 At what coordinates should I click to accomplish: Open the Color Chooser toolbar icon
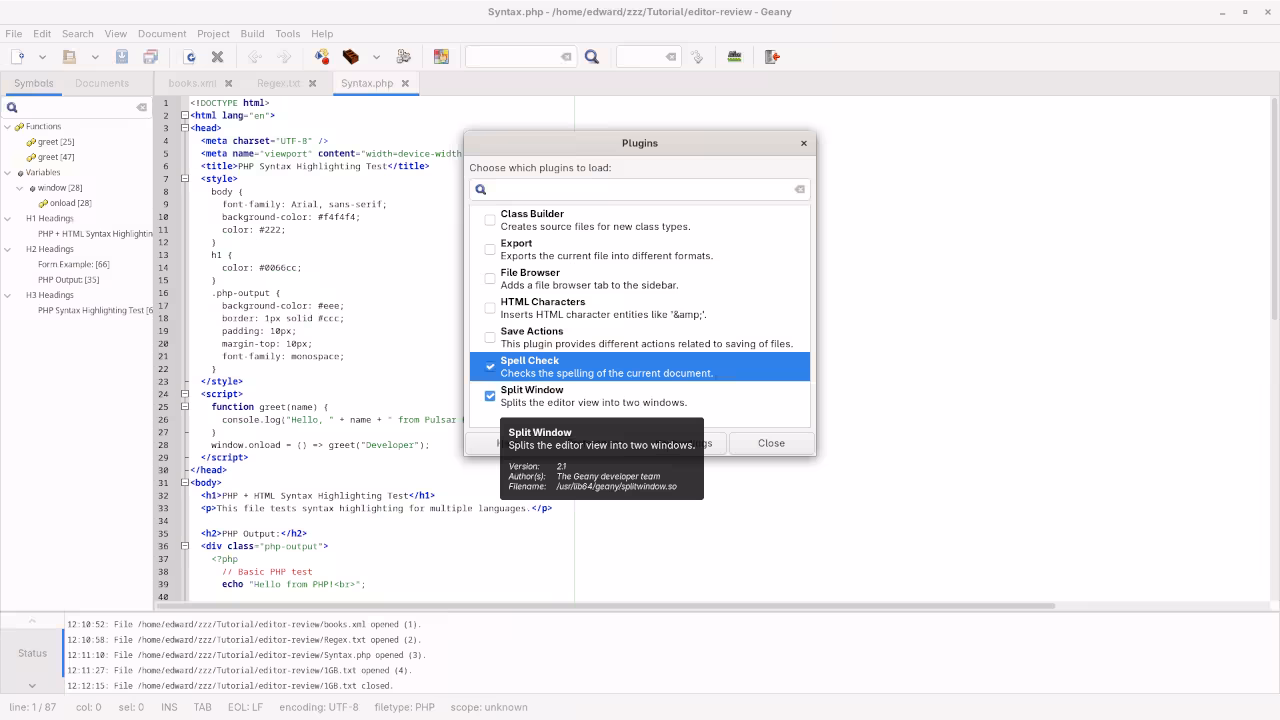pos(442,57)
